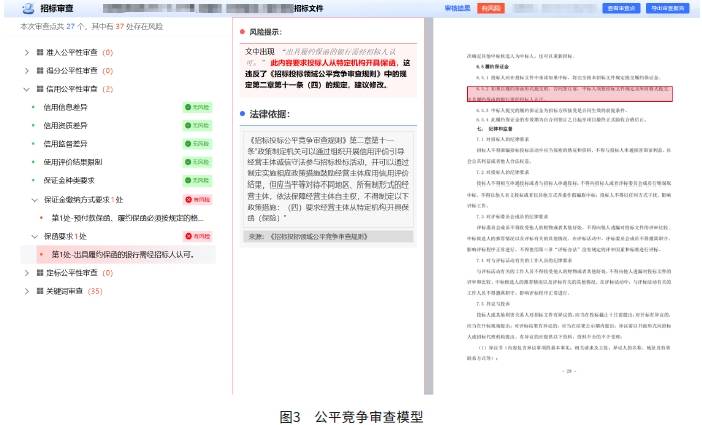Click the 法律依据 section heading
The image size is (702, 425).
point(270,114)
